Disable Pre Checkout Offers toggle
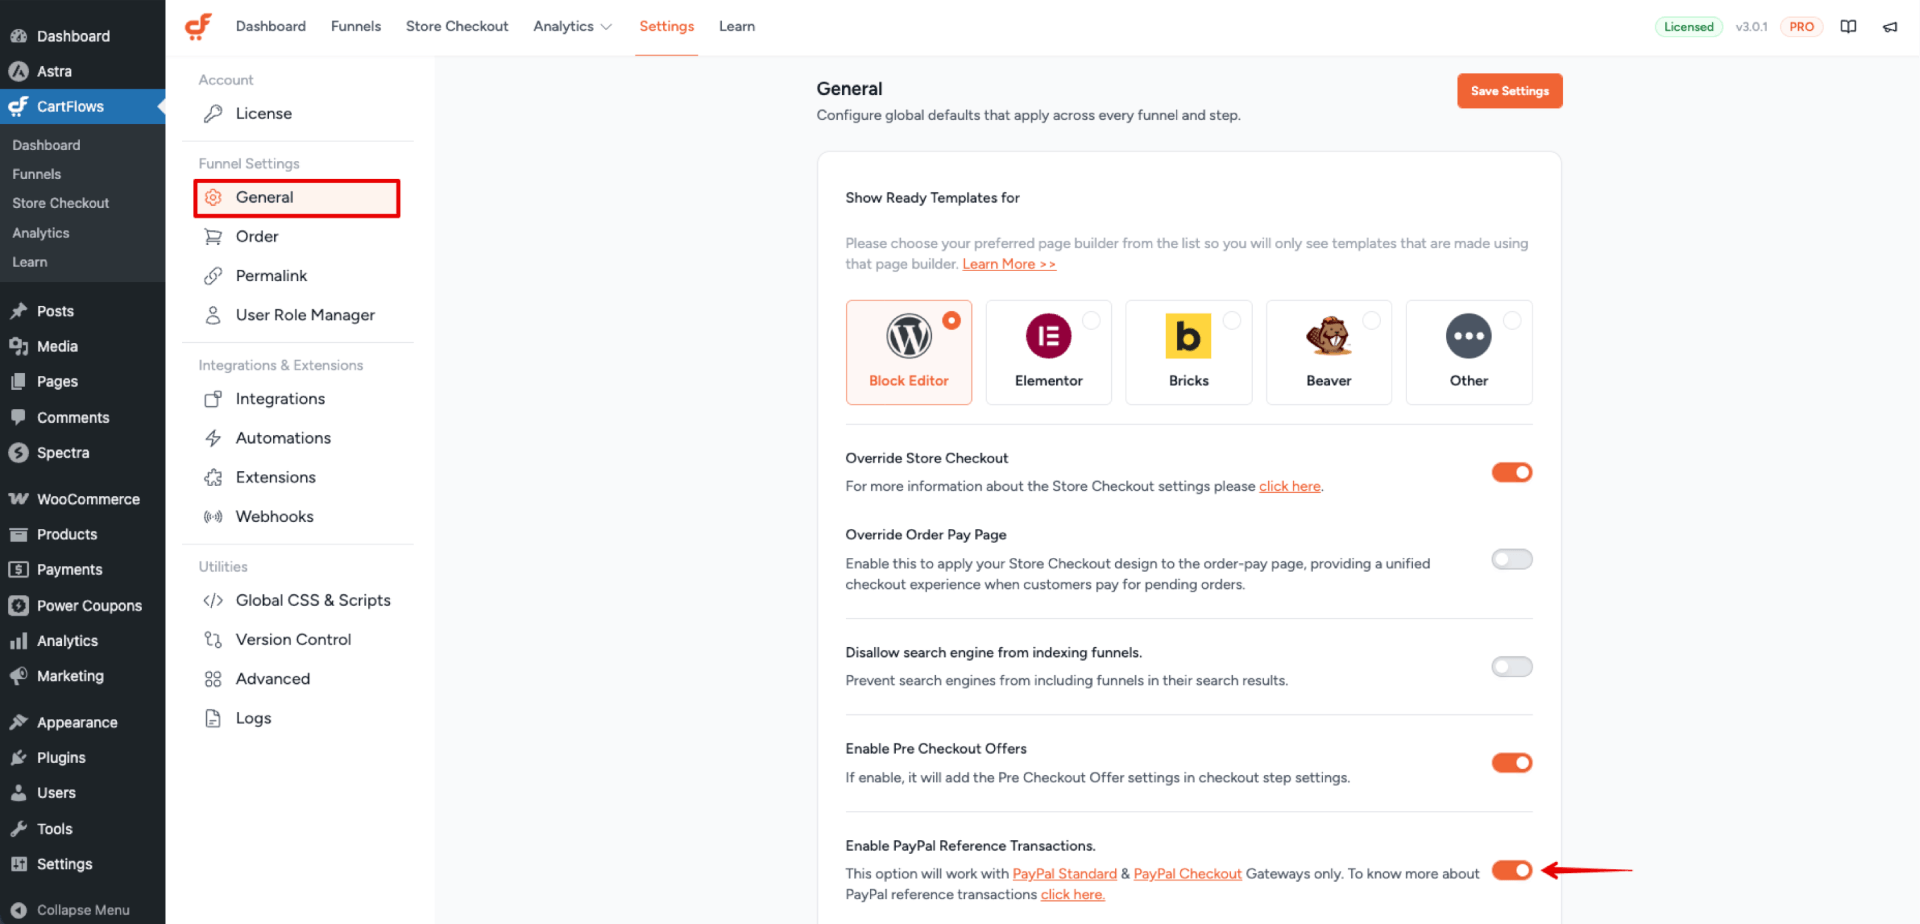 1512,763
